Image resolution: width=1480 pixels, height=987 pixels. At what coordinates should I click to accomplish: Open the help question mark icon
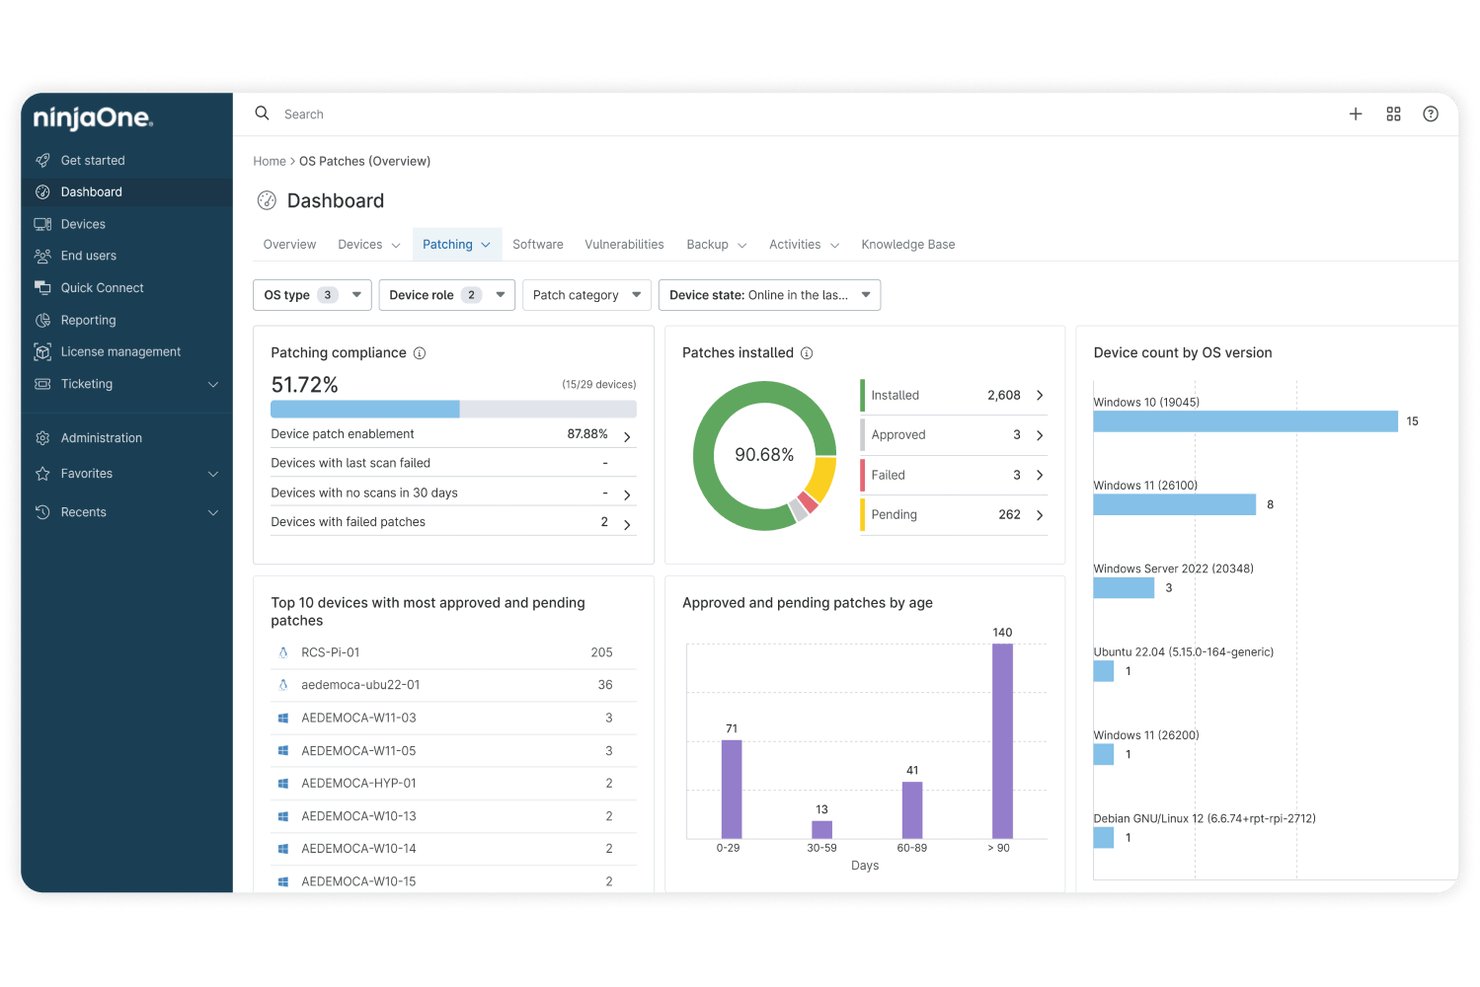[x=1431, y=114]
